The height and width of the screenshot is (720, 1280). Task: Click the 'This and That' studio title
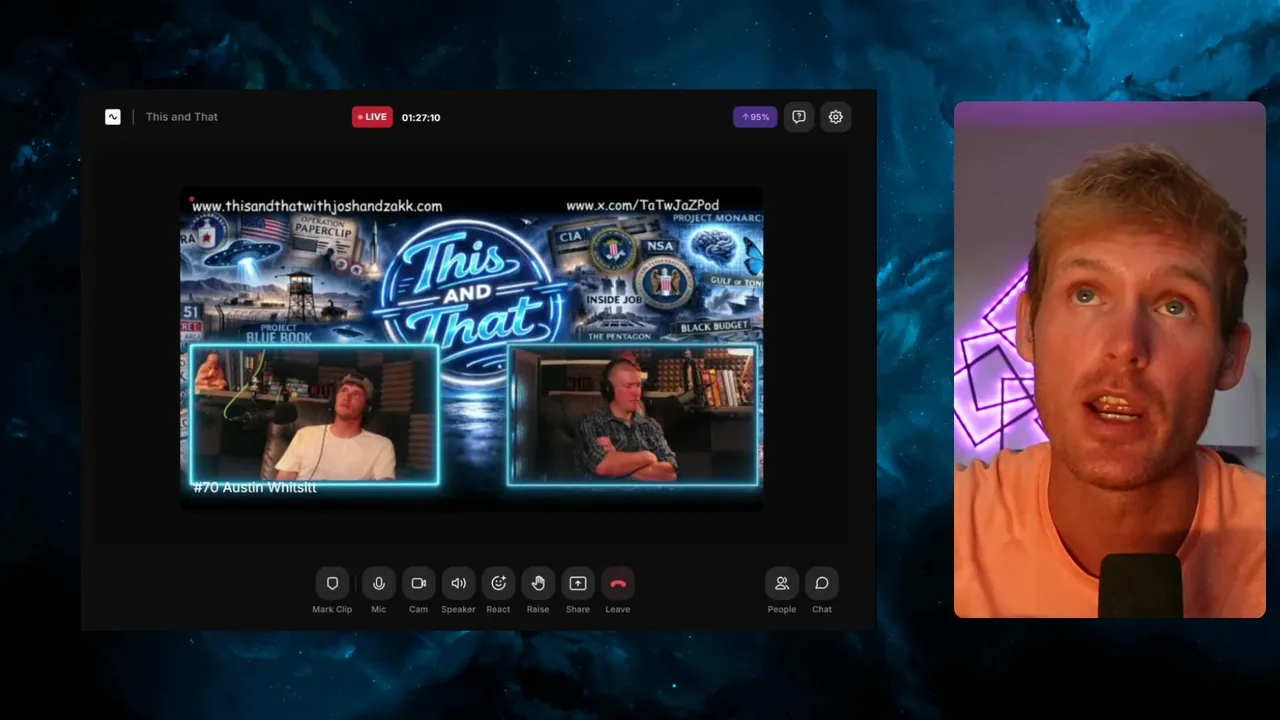click(182, 117)
